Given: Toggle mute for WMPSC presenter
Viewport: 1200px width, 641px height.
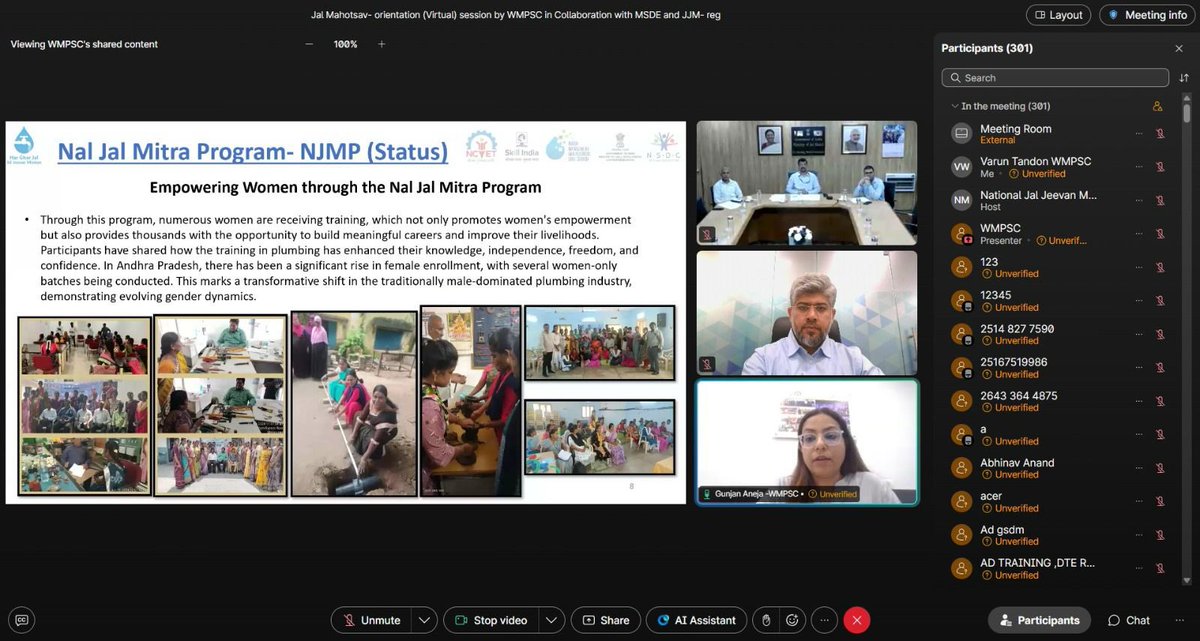Looking at the screenshot, I should tap(1160, 233).
